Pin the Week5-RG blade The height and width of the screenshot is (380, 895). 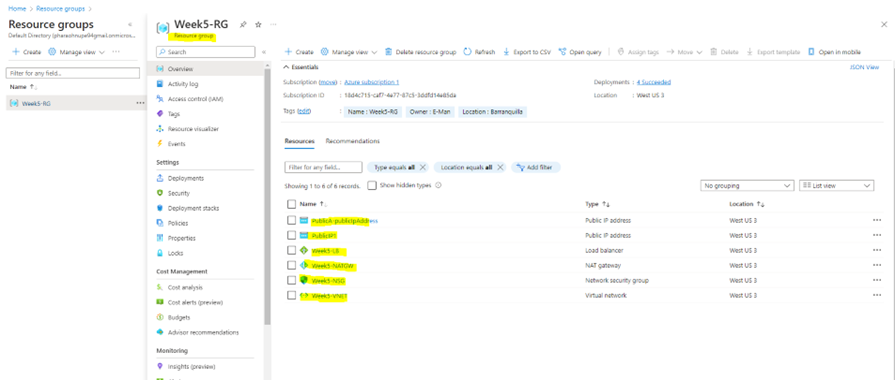243,25
